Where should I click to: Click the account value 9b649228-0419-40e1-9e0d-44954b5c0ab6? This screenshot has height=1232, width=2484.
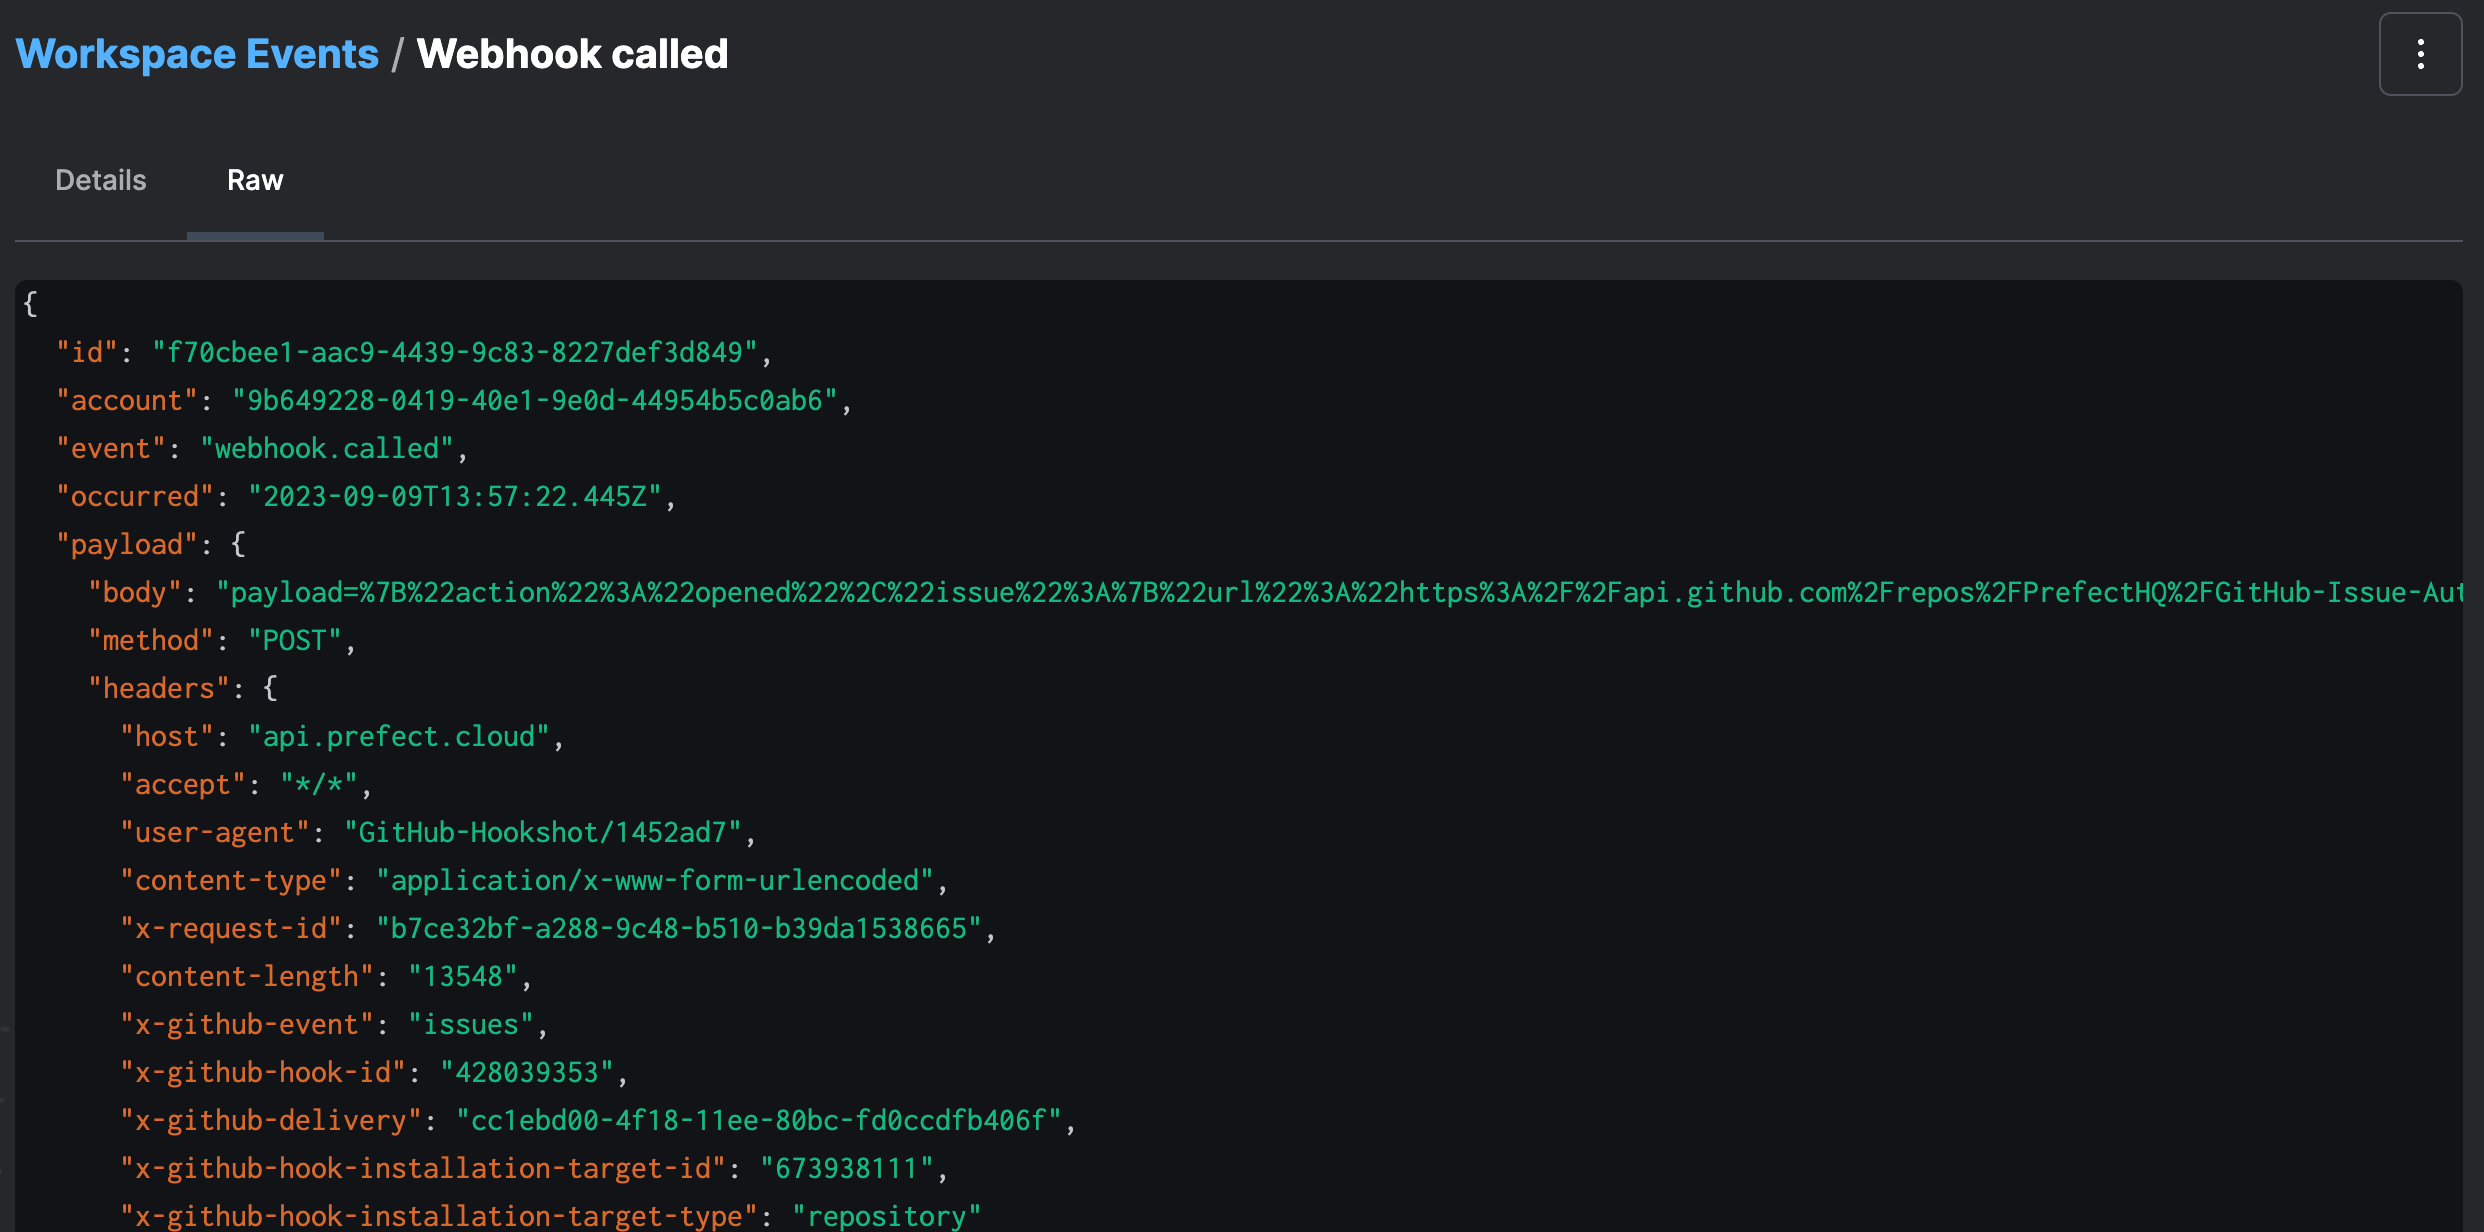click(x=535, y=400)
